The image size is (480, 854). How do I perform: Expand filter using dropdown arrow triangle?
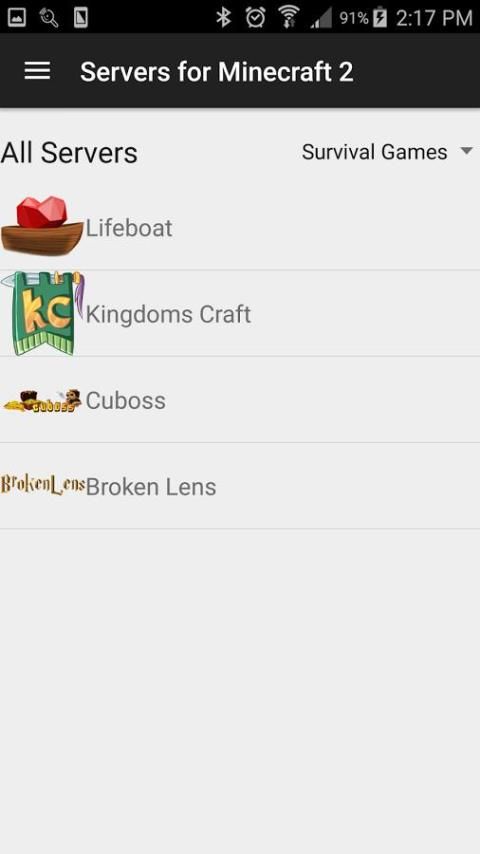(466, 151)
